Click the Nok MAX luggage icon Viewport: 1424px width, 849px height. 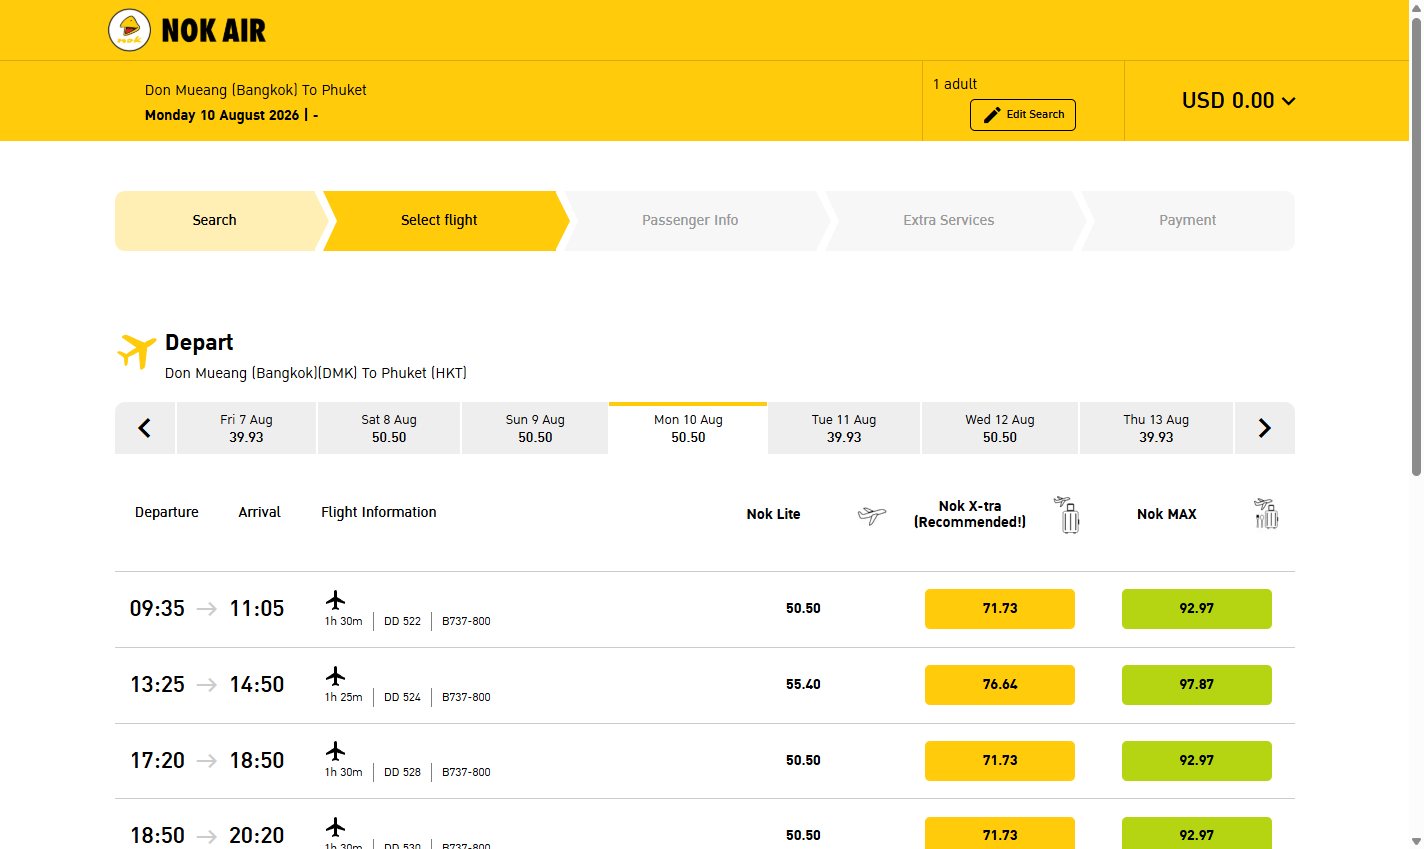pyautogui.click(x=1266, y=513)
